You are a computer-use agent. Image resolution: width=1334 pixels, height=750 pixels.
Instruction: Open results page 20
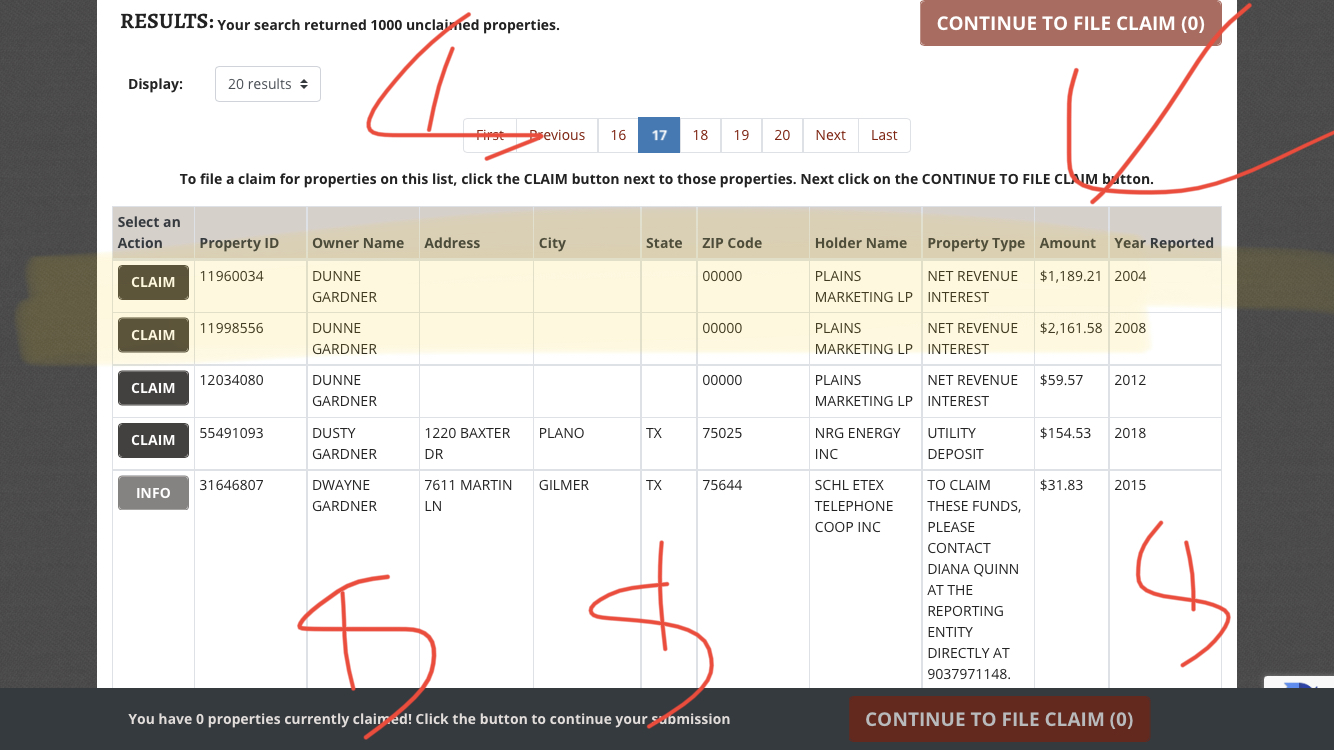click(782, 135)
